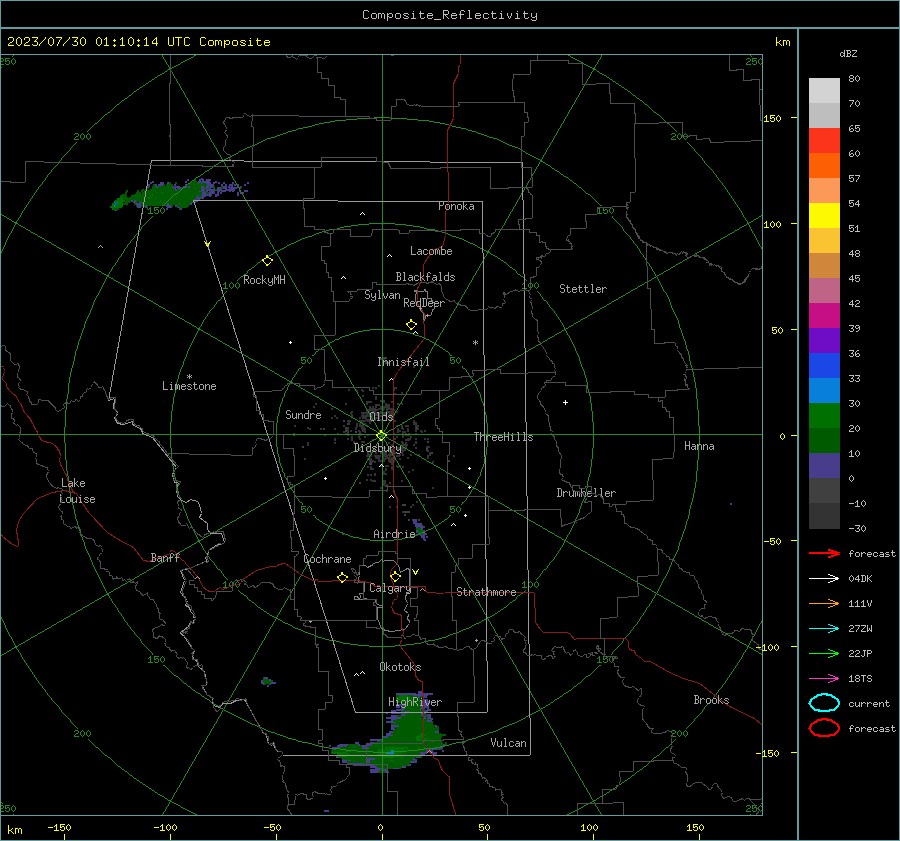Click the magenta 18TS arrow legend icon

click(824, 679)
